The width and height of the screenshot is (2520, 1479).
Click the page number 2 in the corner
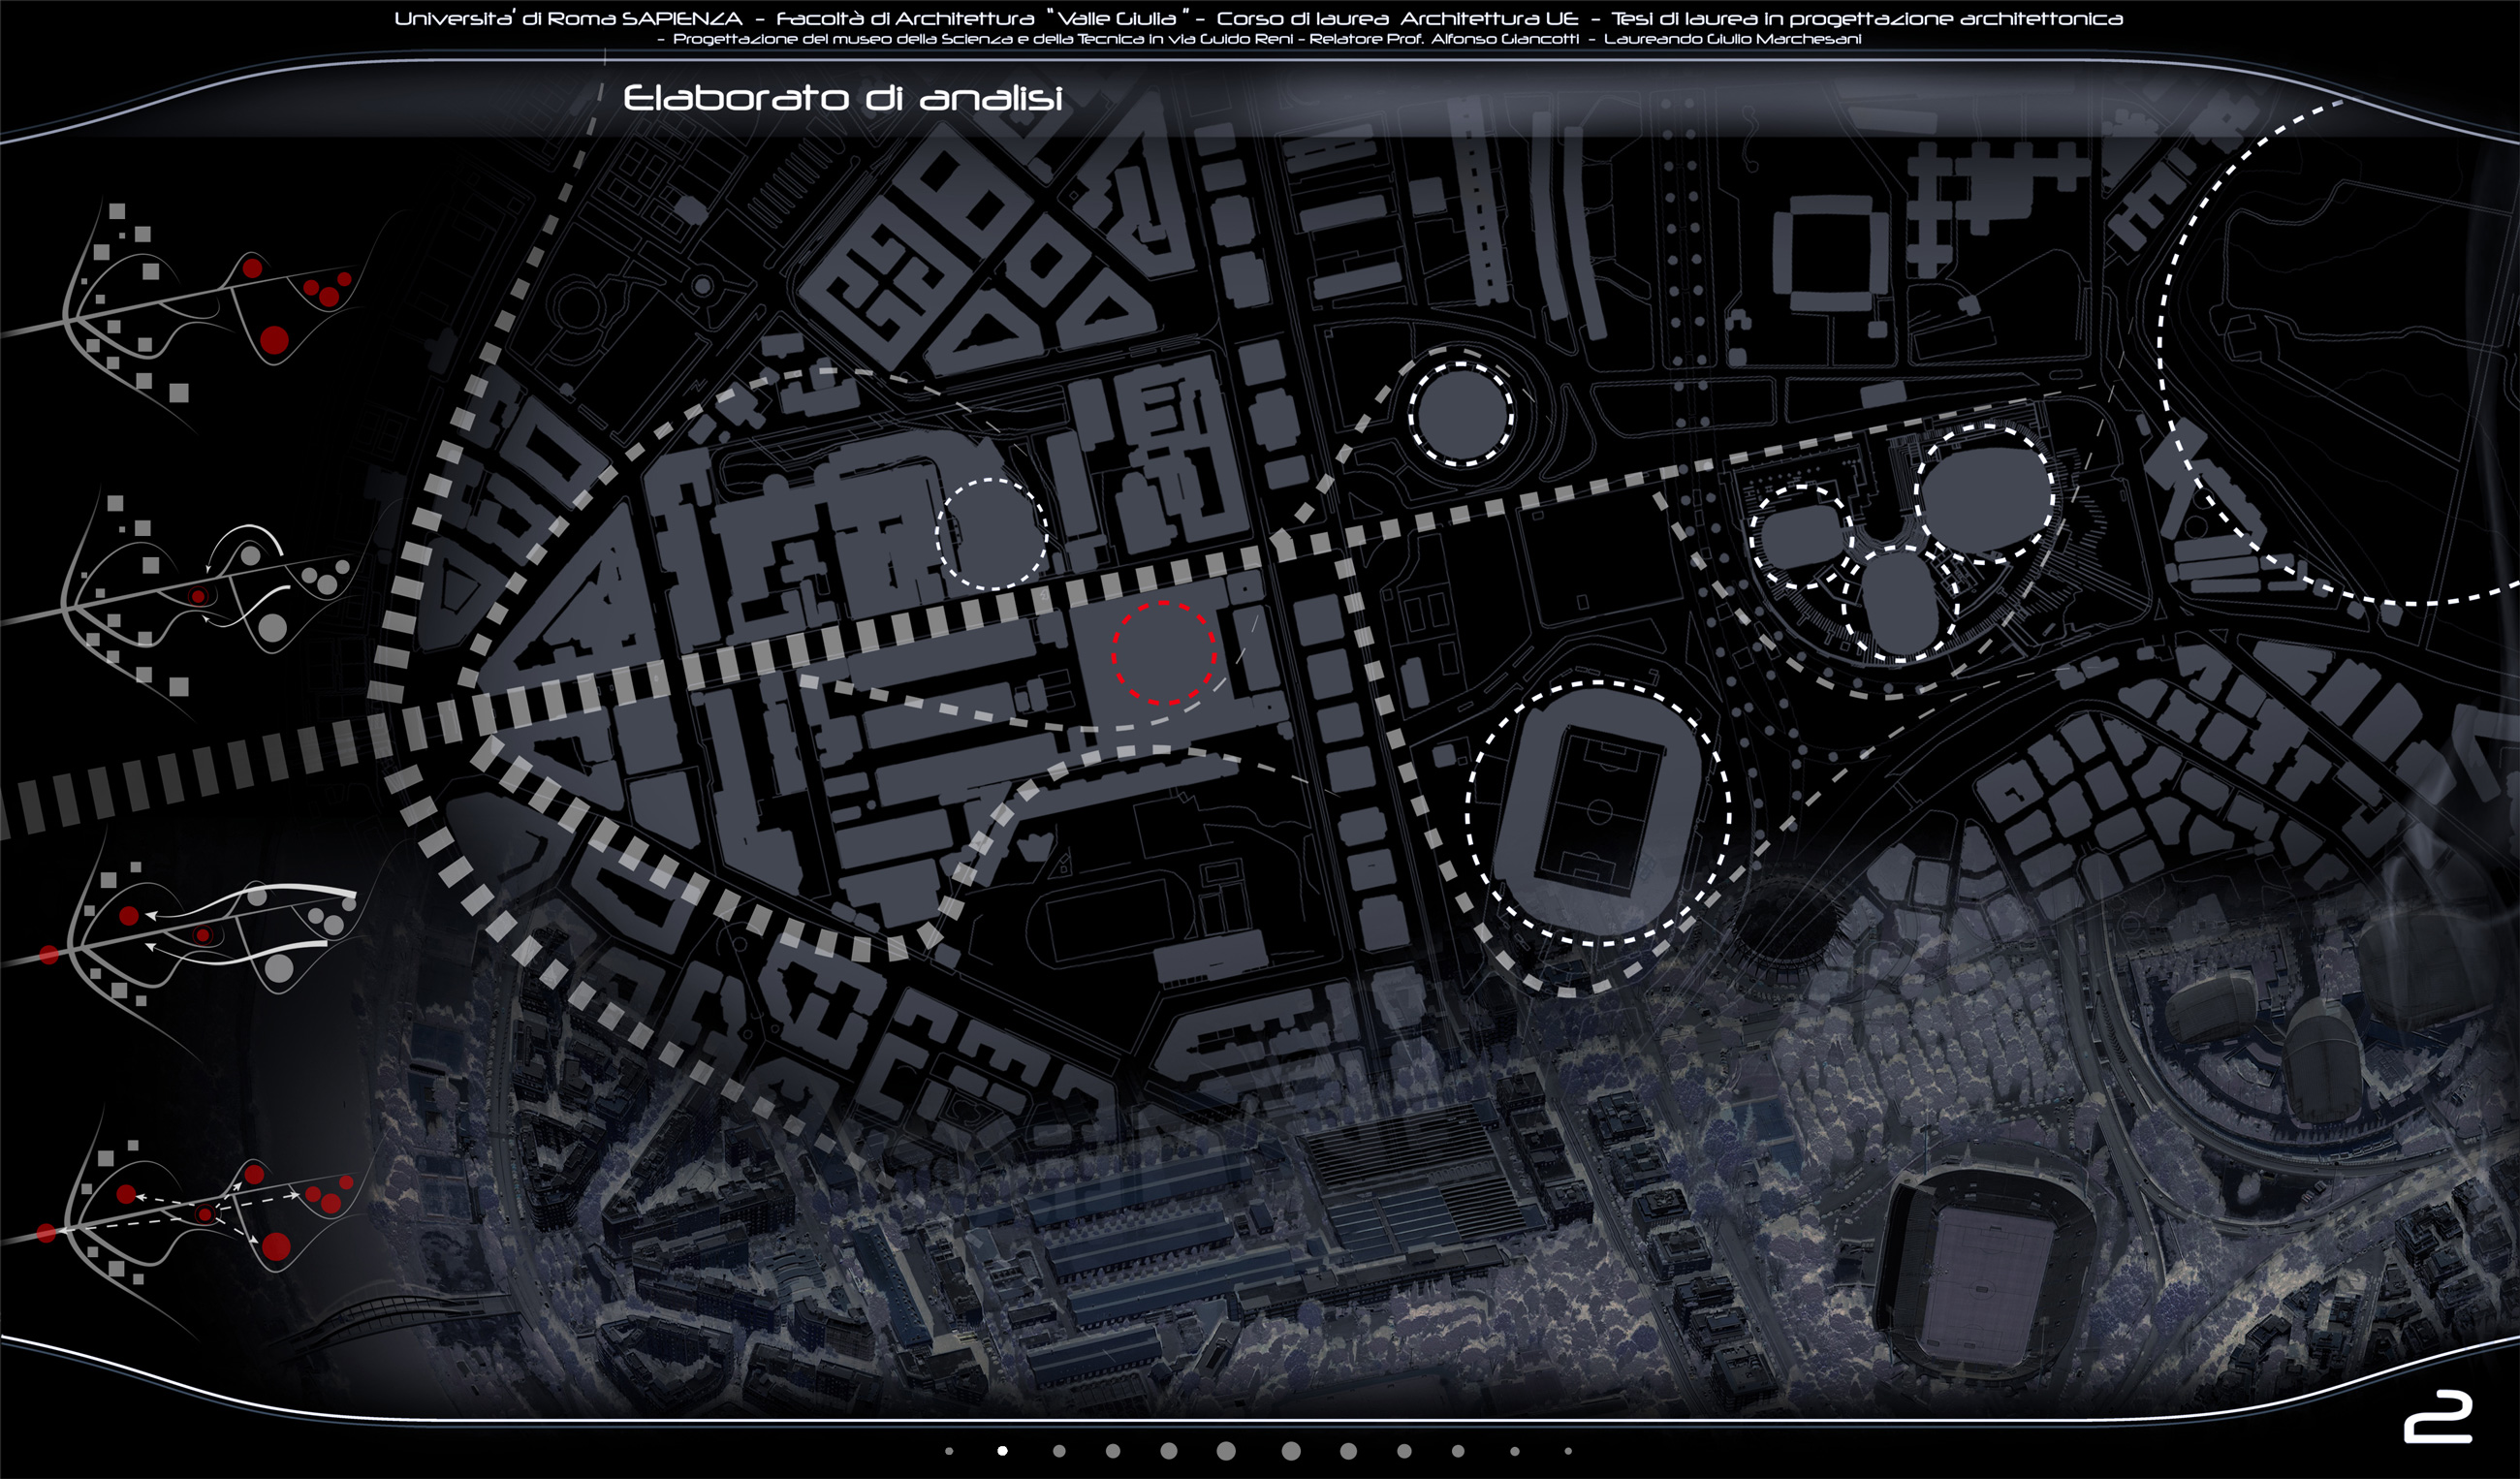[2439, 1418]
